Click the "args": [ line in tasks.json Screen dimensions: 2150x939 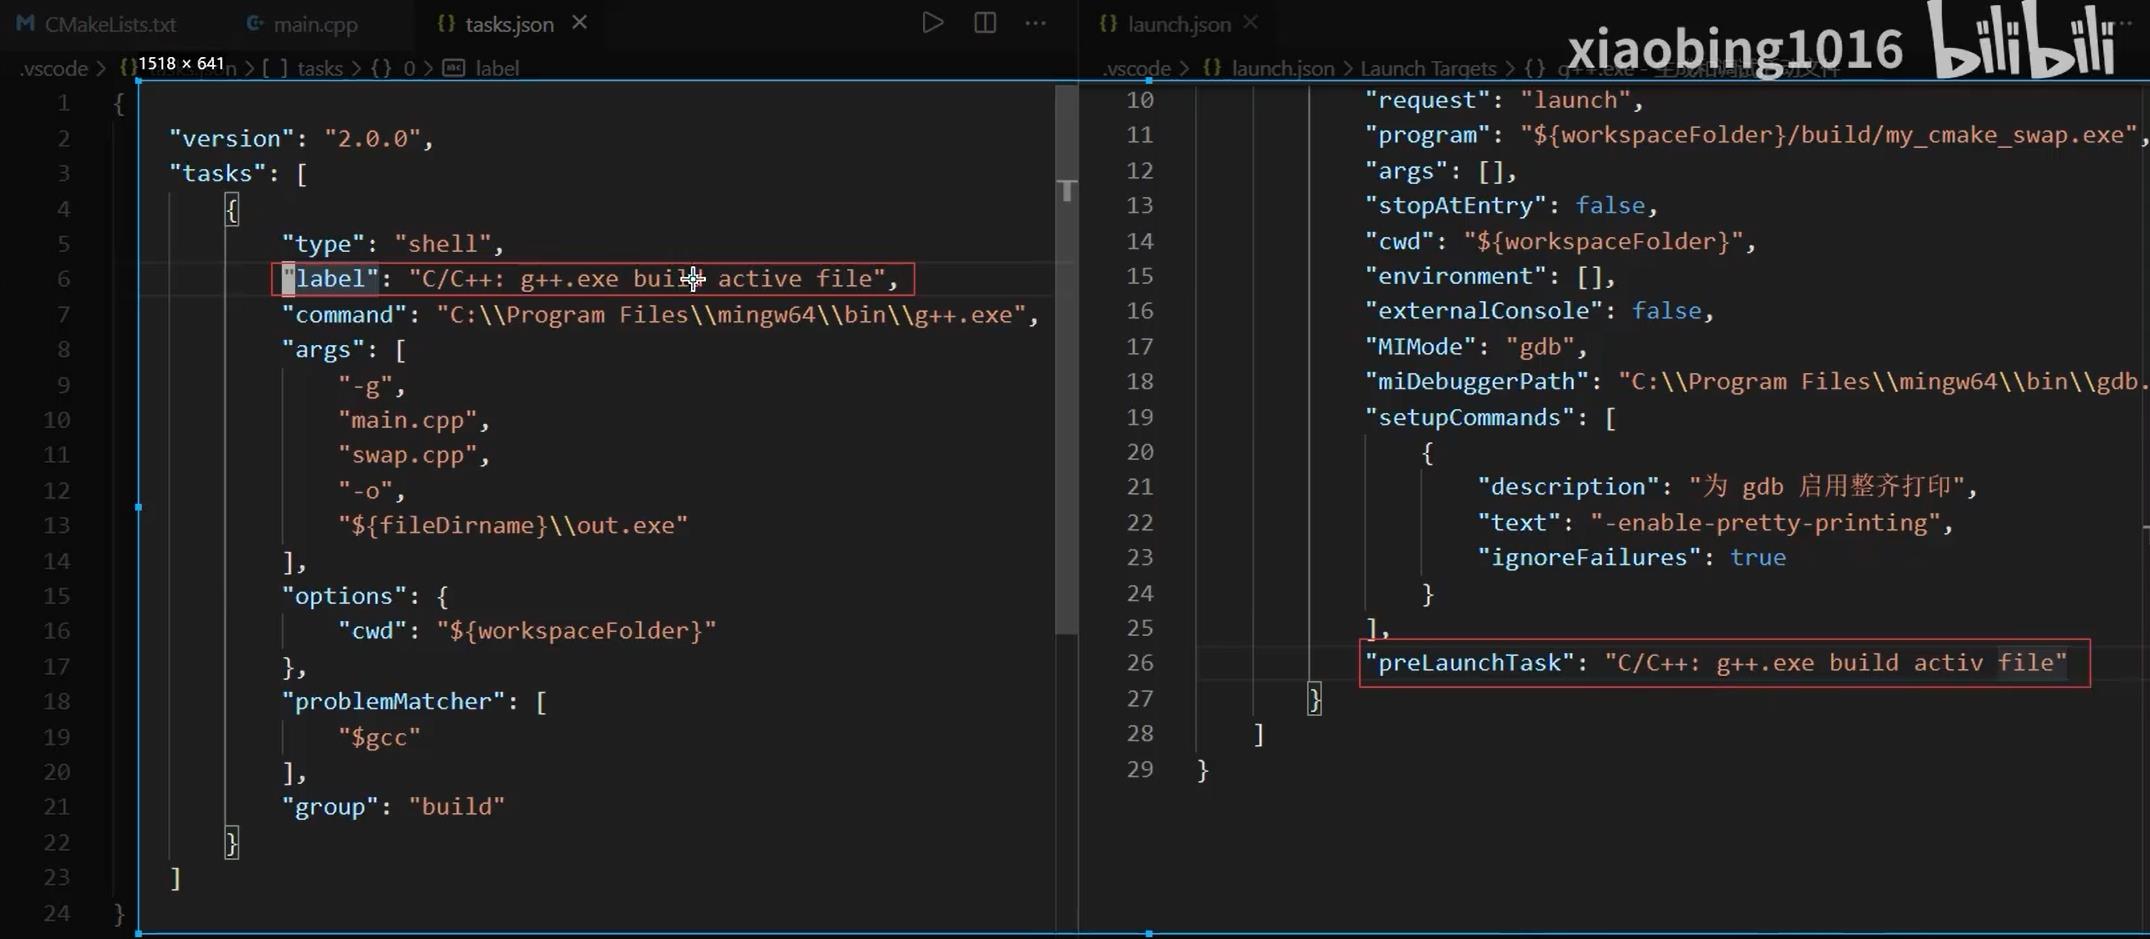(x=344, y=349)
